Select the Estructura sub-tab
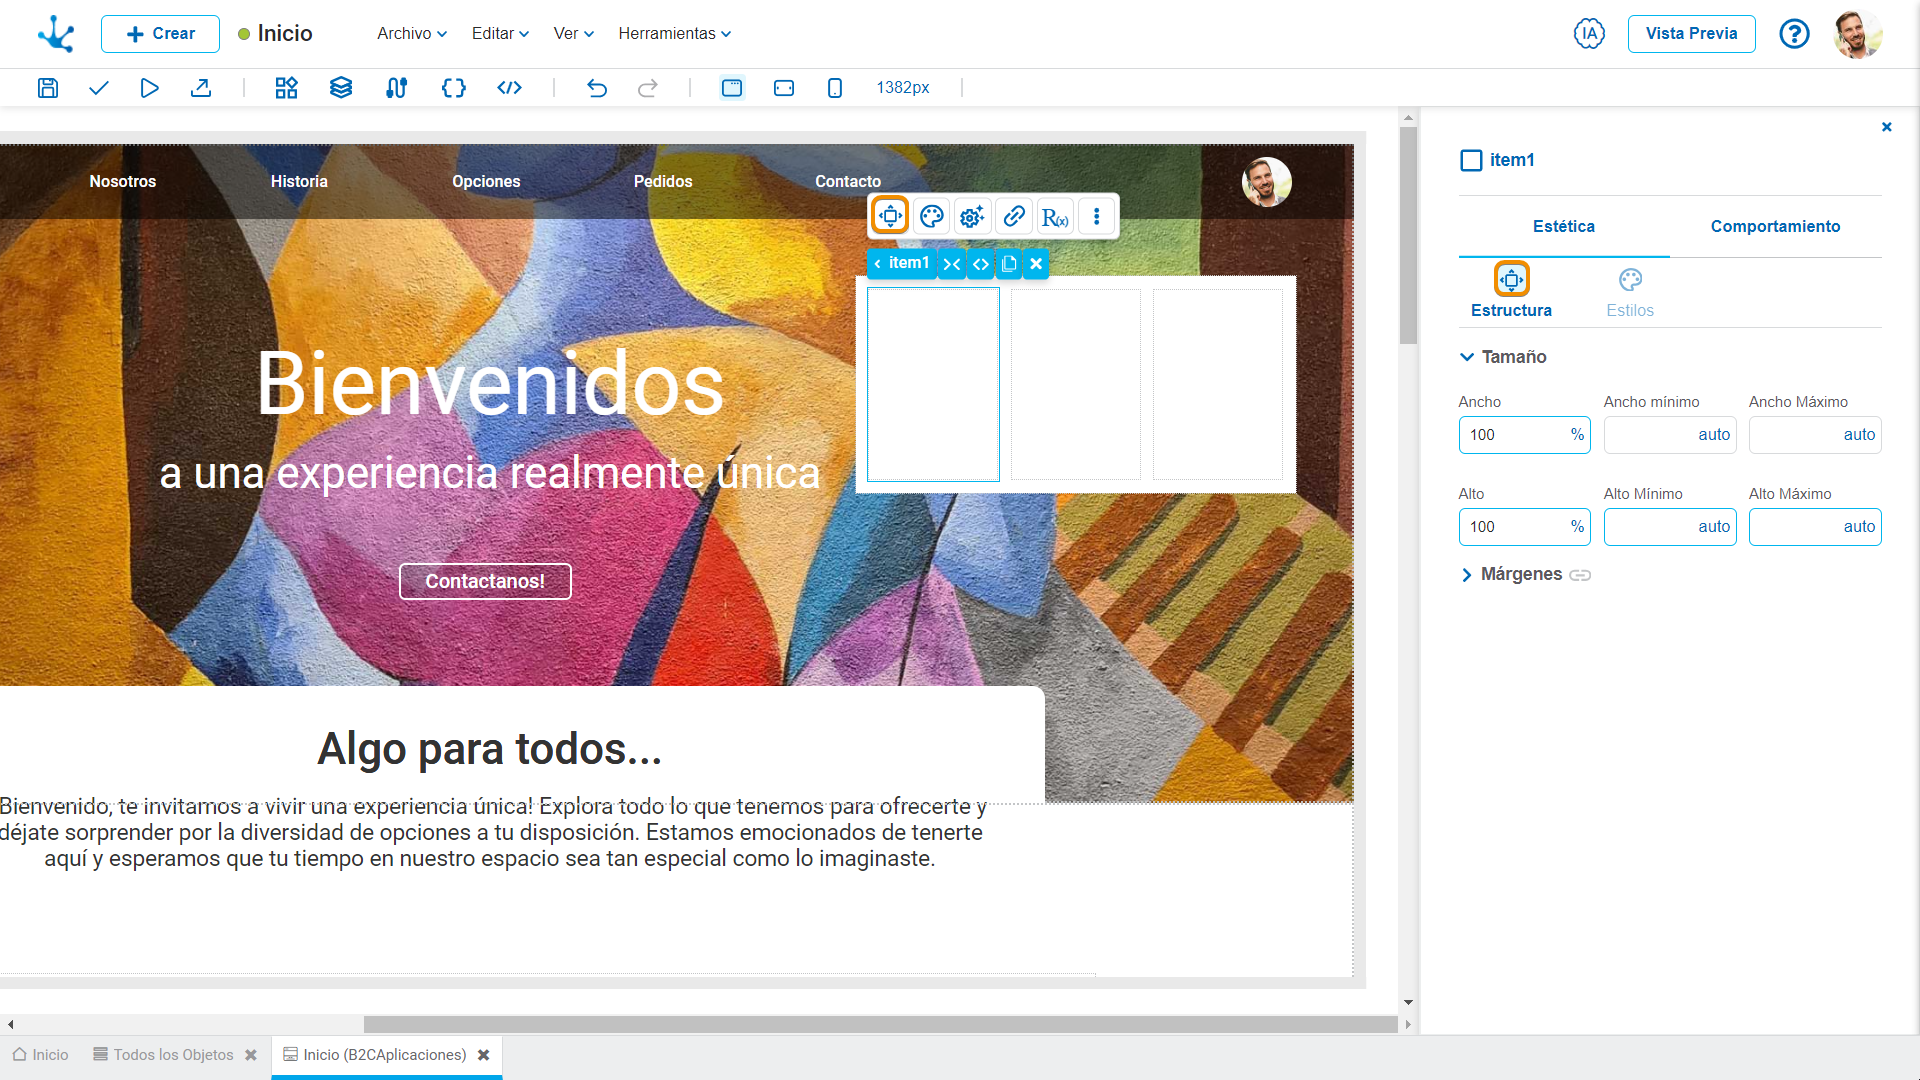The image size is (1920, 1080). 1511,292
